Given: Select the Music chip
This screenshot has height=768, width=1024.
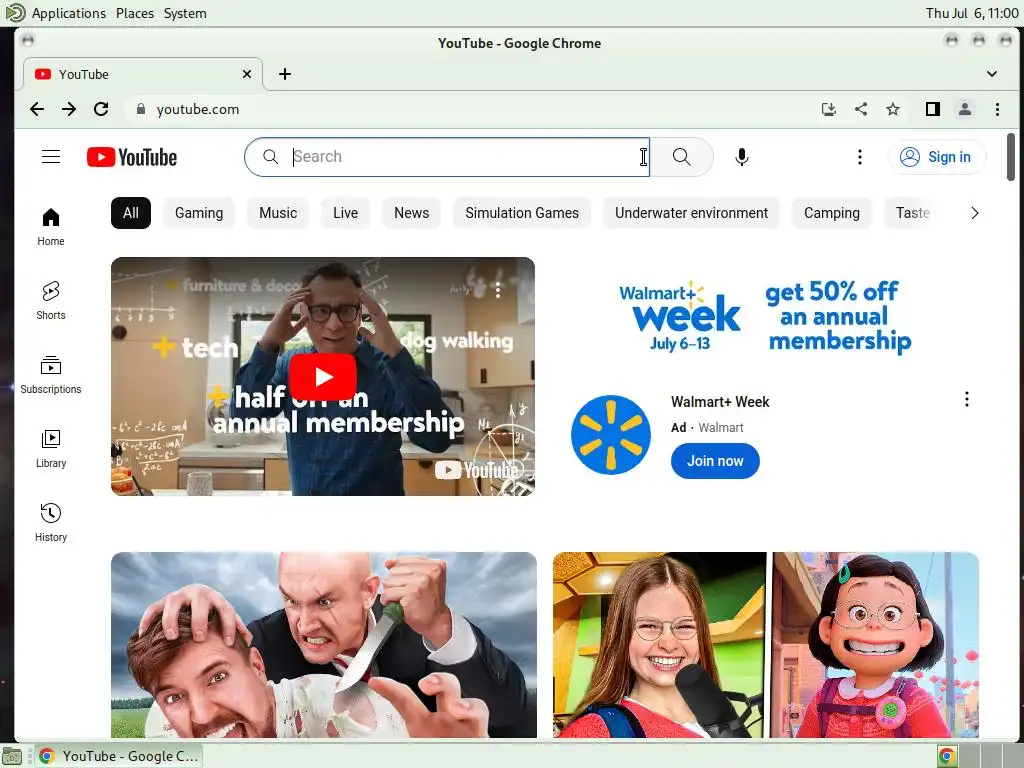Looking at the screenshot, I should coord(278,213).
